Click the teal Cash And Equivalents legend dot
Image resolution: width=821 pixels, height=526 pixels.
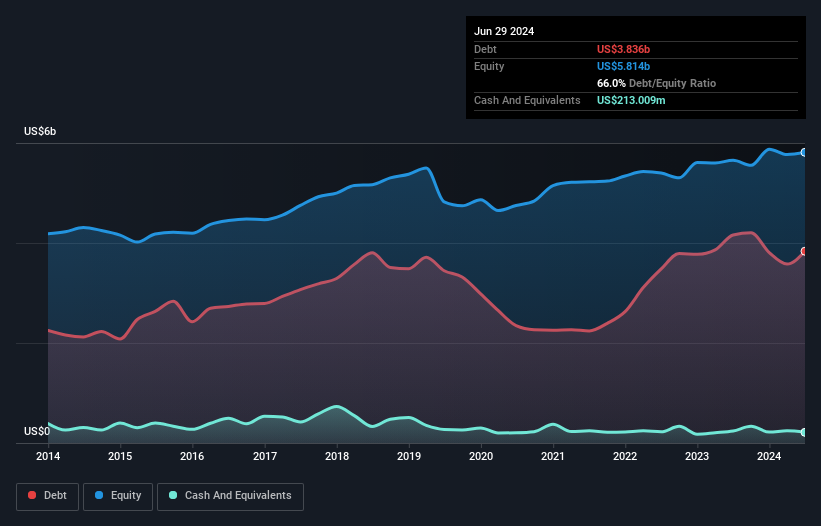coord(173,495)
